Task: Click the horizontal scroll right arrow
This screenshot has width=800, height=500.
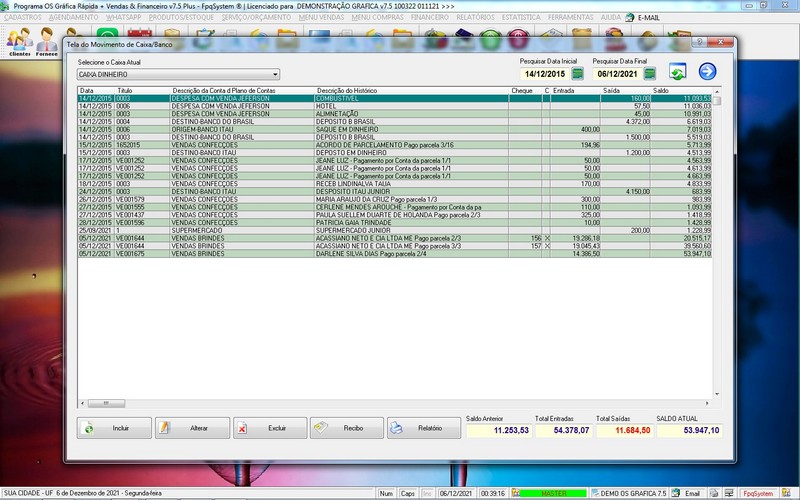Action: click(x=707, y=403)
